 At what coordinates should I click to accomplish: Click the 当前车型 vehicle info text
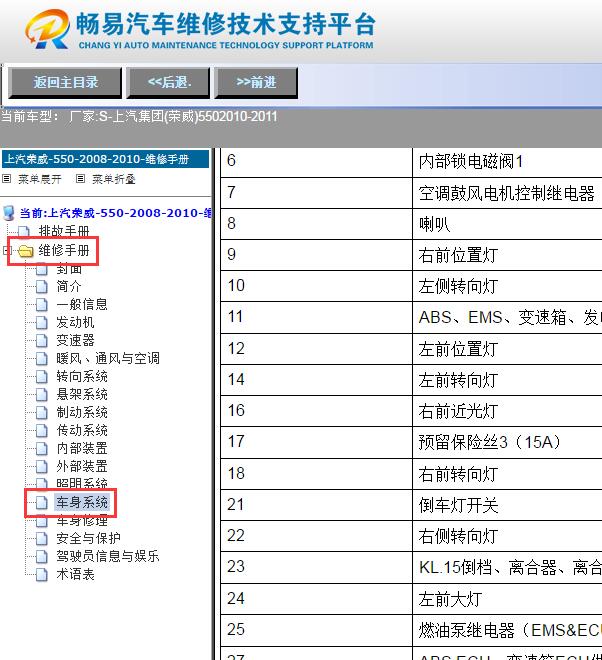139,117
